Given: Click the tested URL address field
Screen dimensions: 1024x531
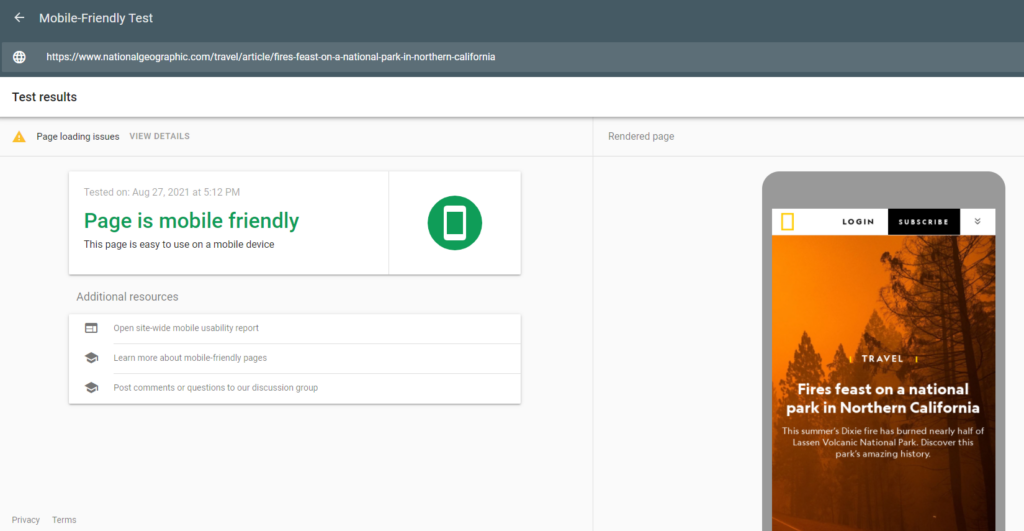Looking at the screenshot, I should pyautogui.click(x=270, y=57).
